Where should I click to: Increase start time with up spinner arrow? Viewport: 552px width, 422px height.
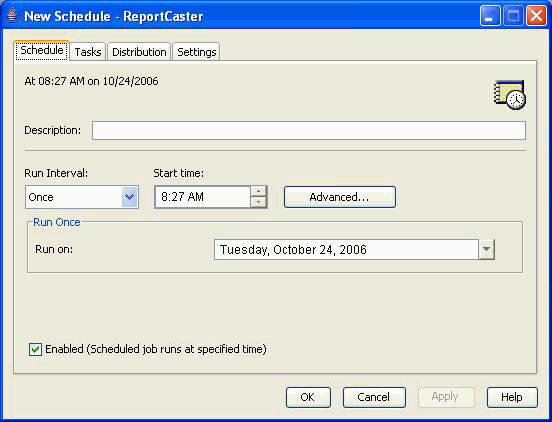[259, 191]
